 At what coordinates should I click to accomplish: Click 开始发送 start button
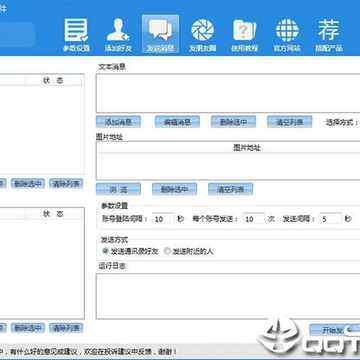tap(335, 330)
